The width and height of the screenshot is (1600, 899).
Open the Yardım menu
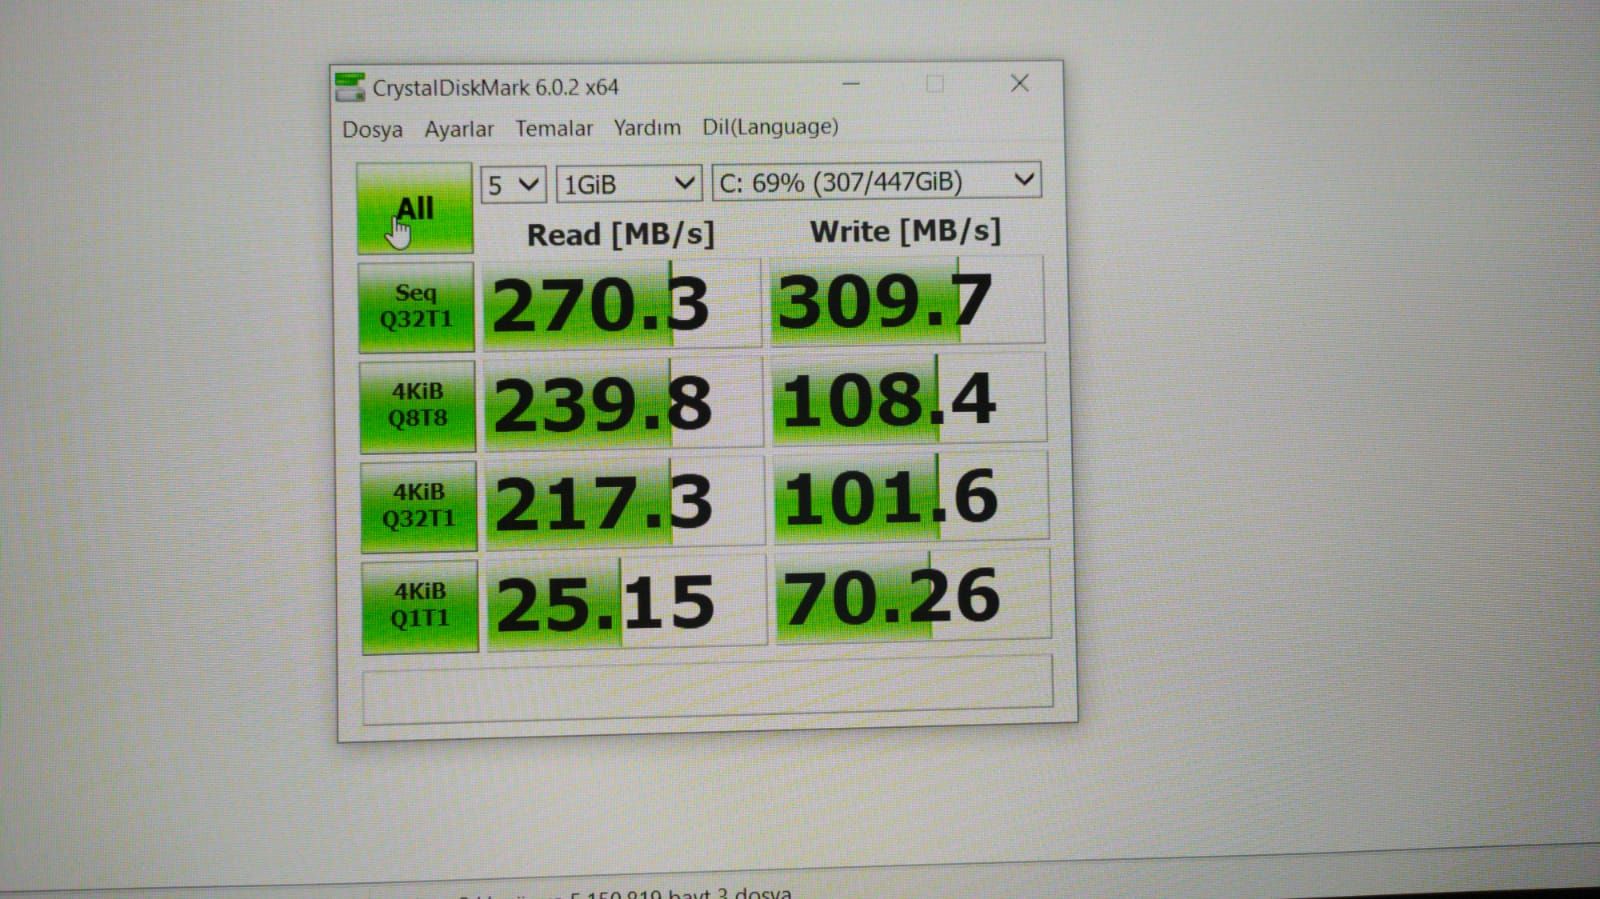[x=647, y=127]
